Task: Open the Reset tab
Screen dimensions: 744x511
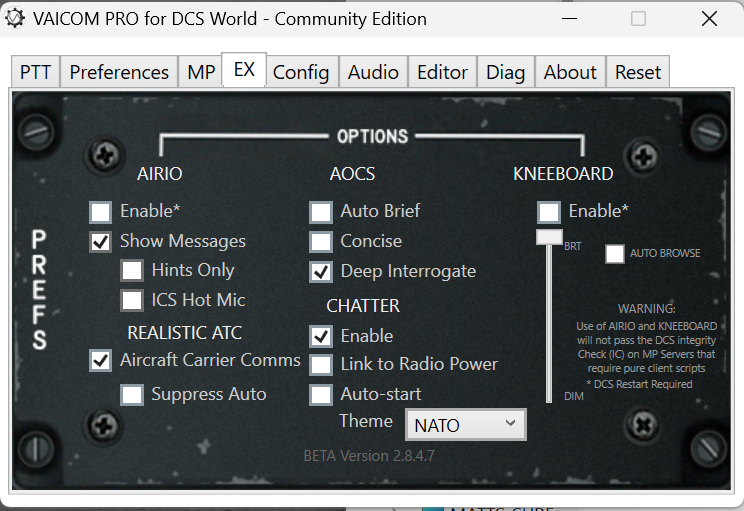Action: tap(638, 72)
